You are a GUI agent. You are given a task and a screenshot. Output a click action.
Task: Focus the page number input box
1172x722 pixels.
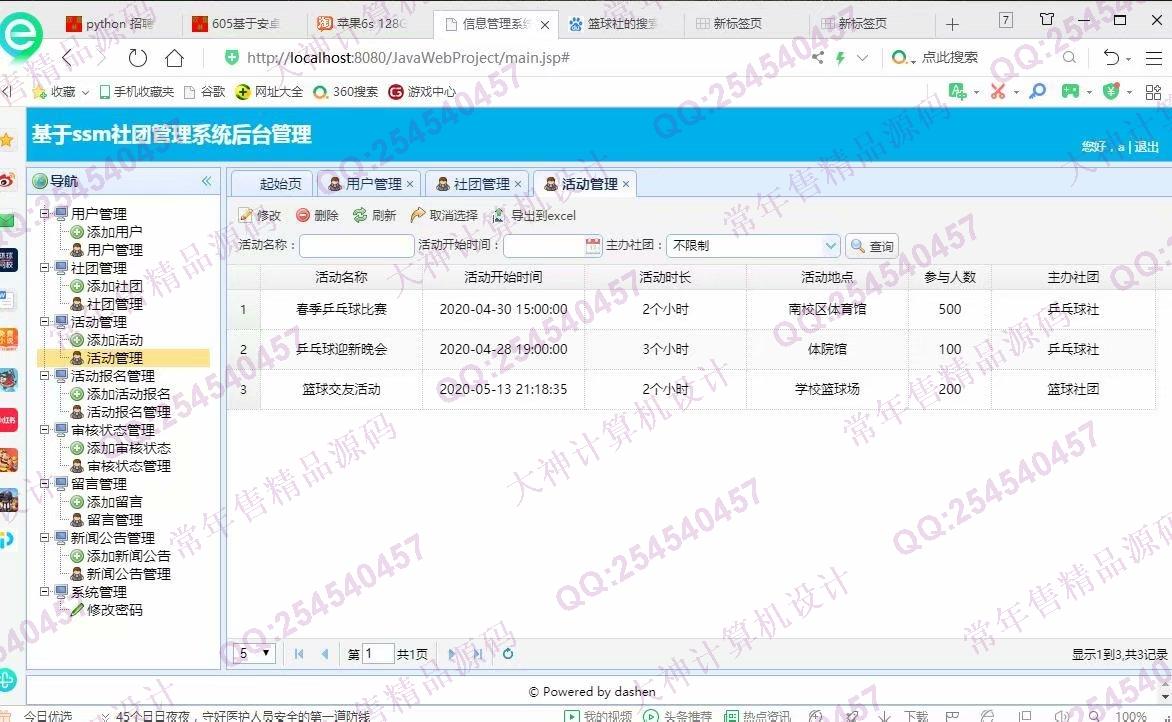tap(377, 653)
